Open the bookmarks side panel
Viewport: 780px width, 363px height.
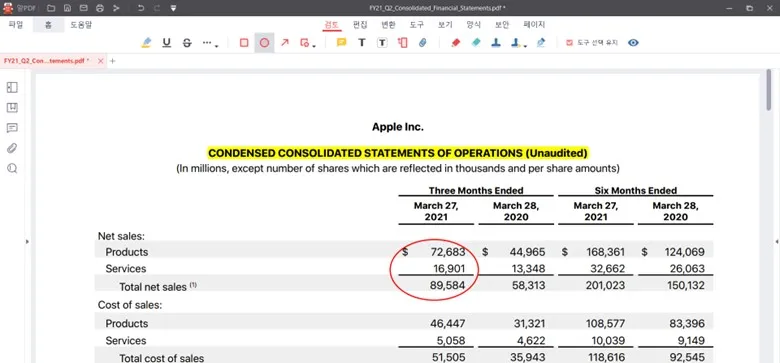12,107
